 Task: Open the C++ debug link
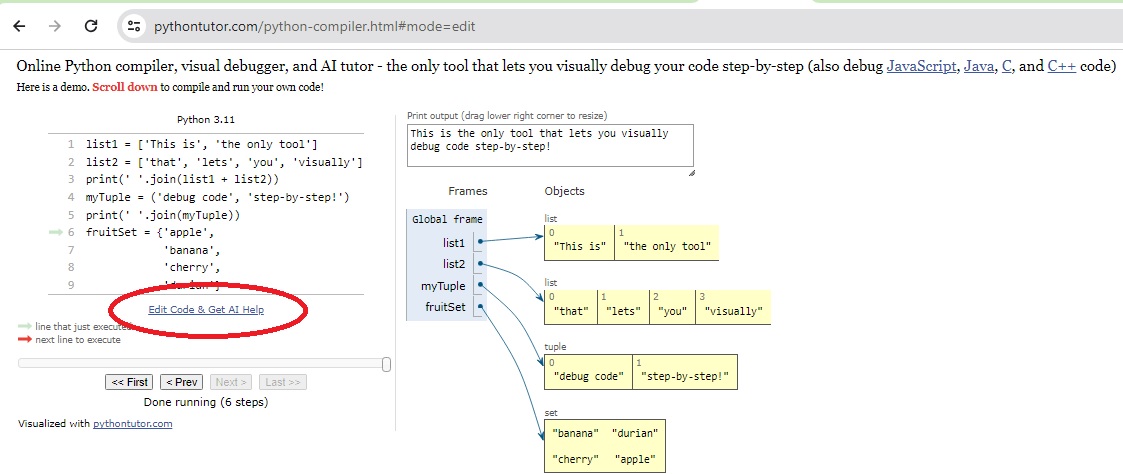(x=1061, y=67)
